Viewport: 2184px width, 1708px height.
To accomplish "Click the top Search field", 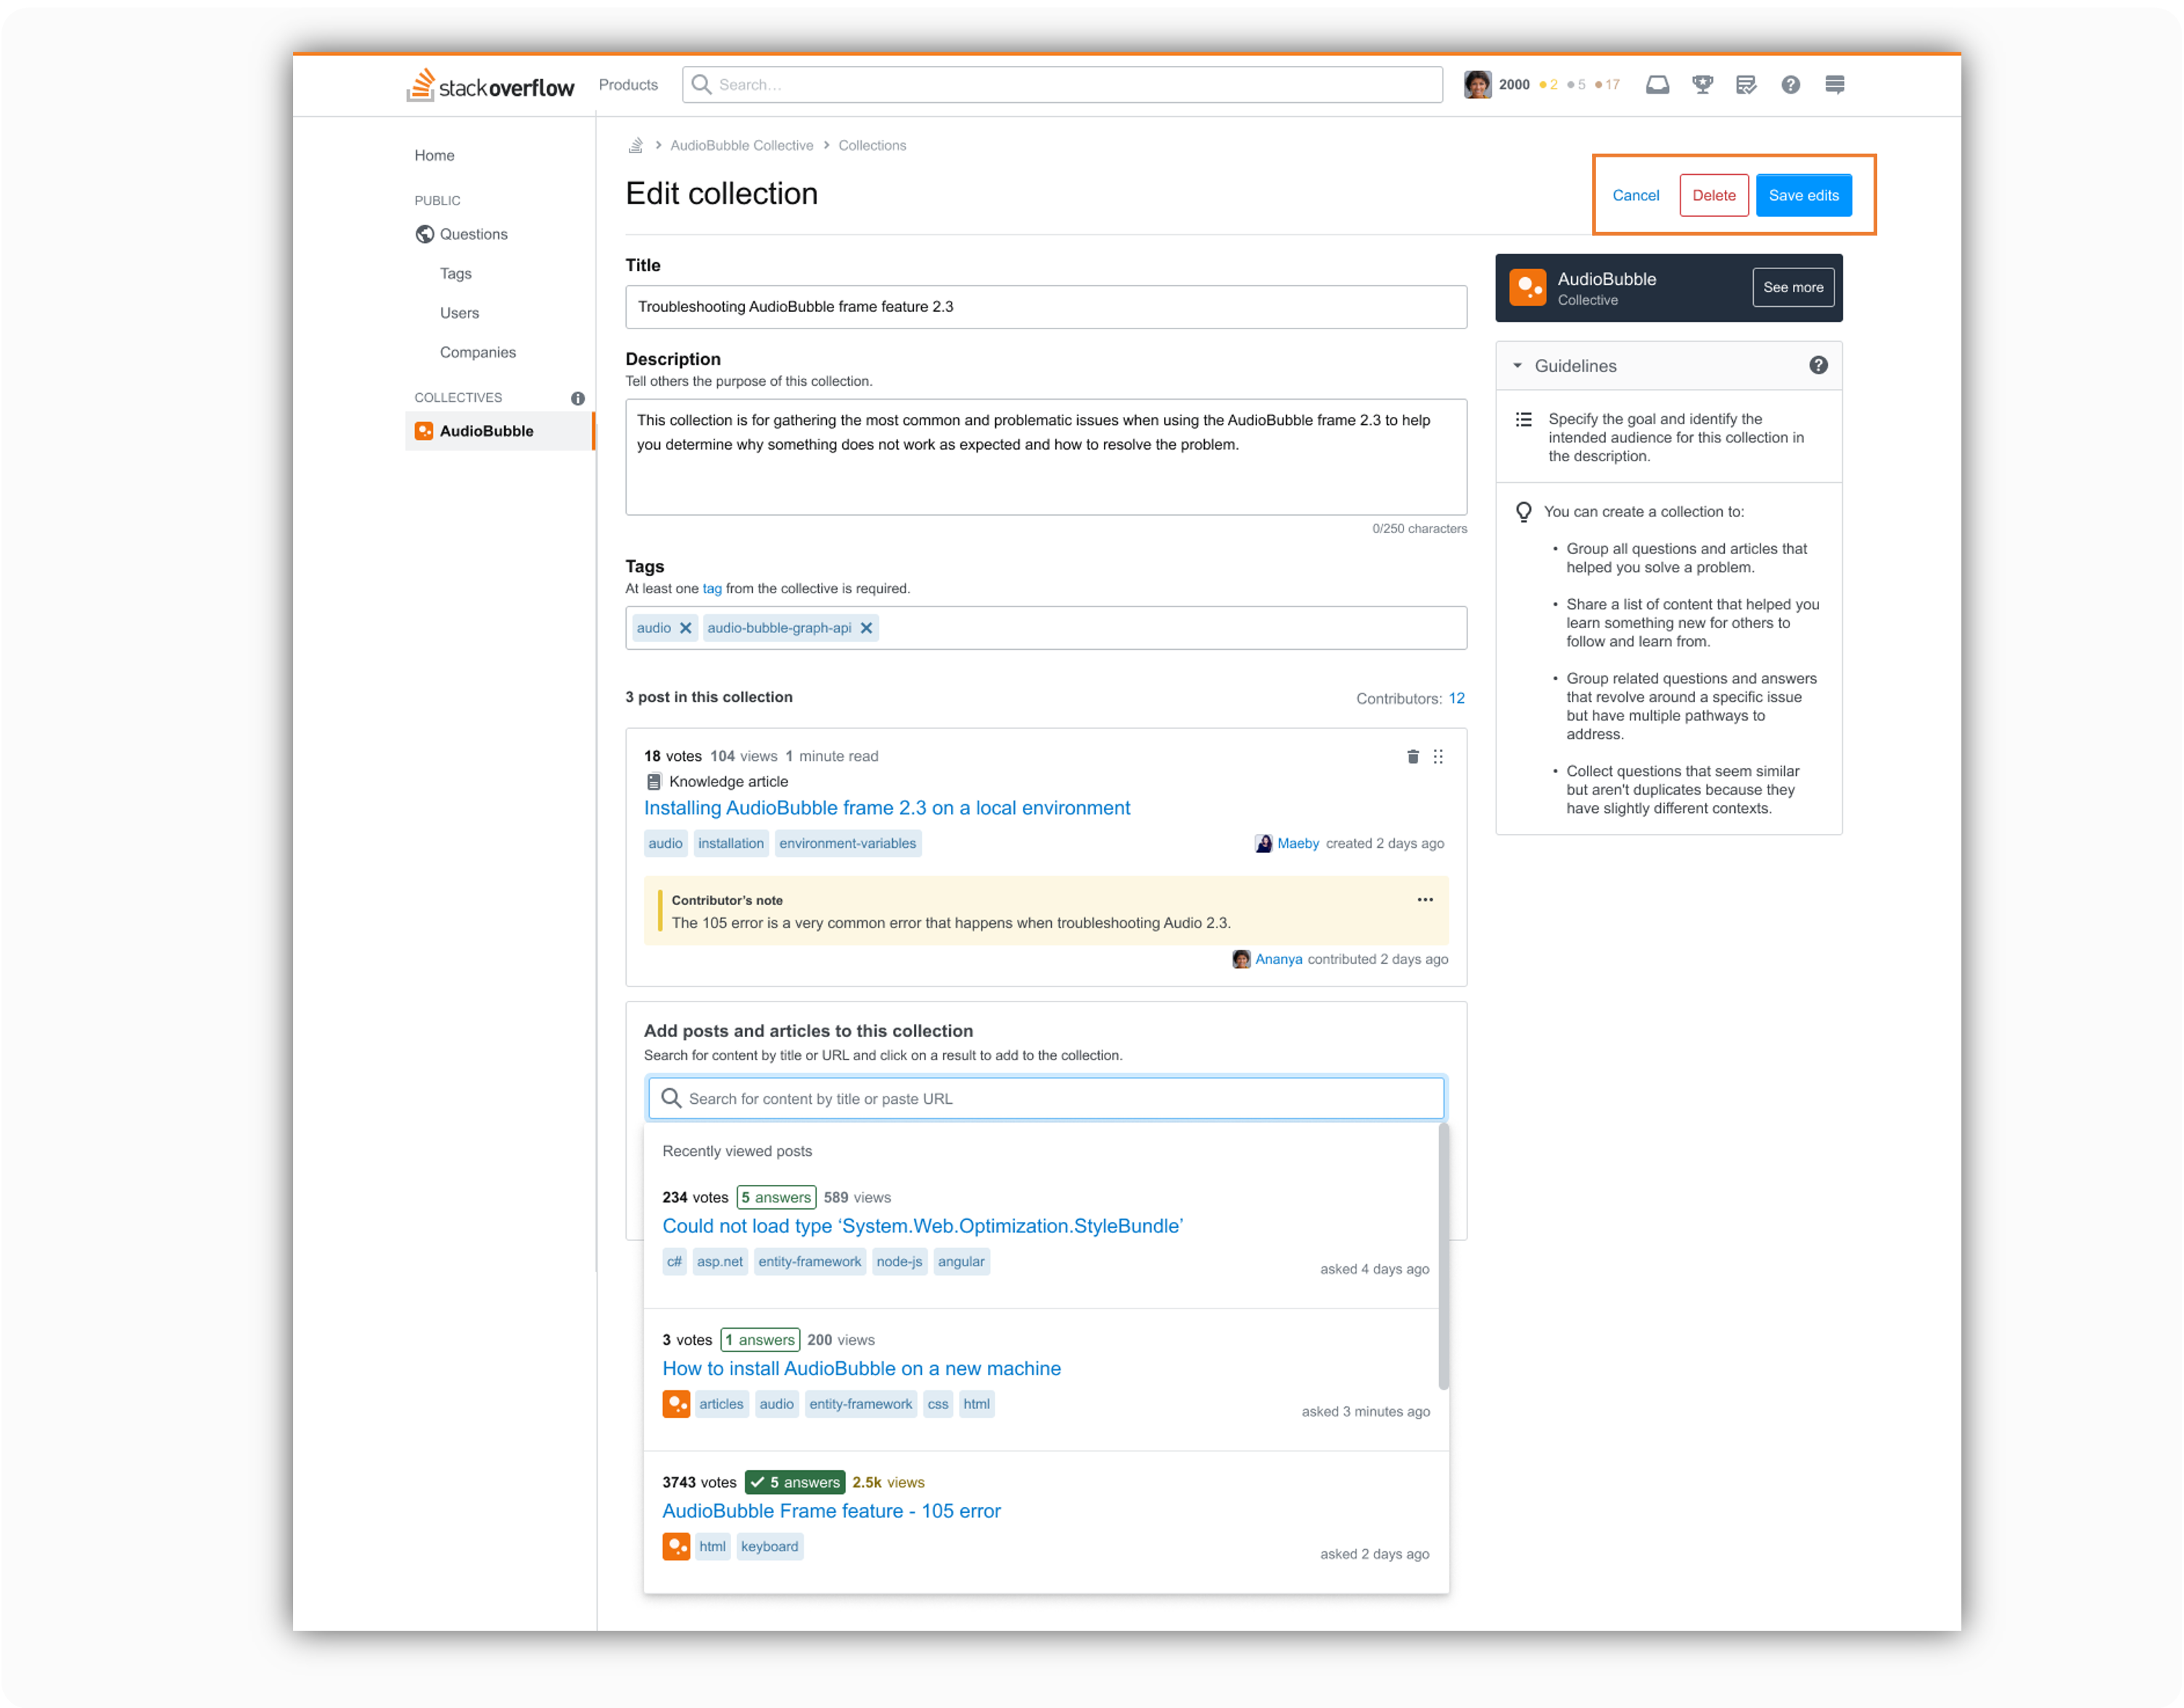I will [1062, 85].
